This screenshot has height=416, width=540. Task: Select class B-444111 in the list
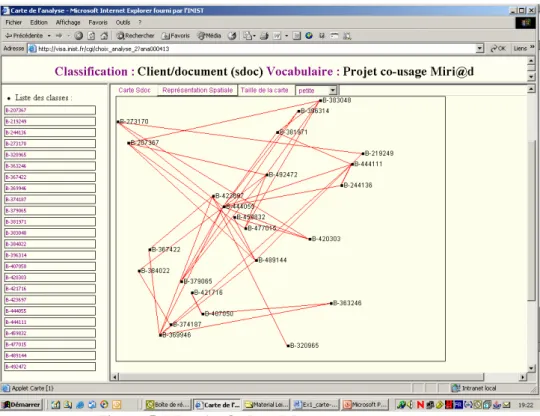point(50,322)
